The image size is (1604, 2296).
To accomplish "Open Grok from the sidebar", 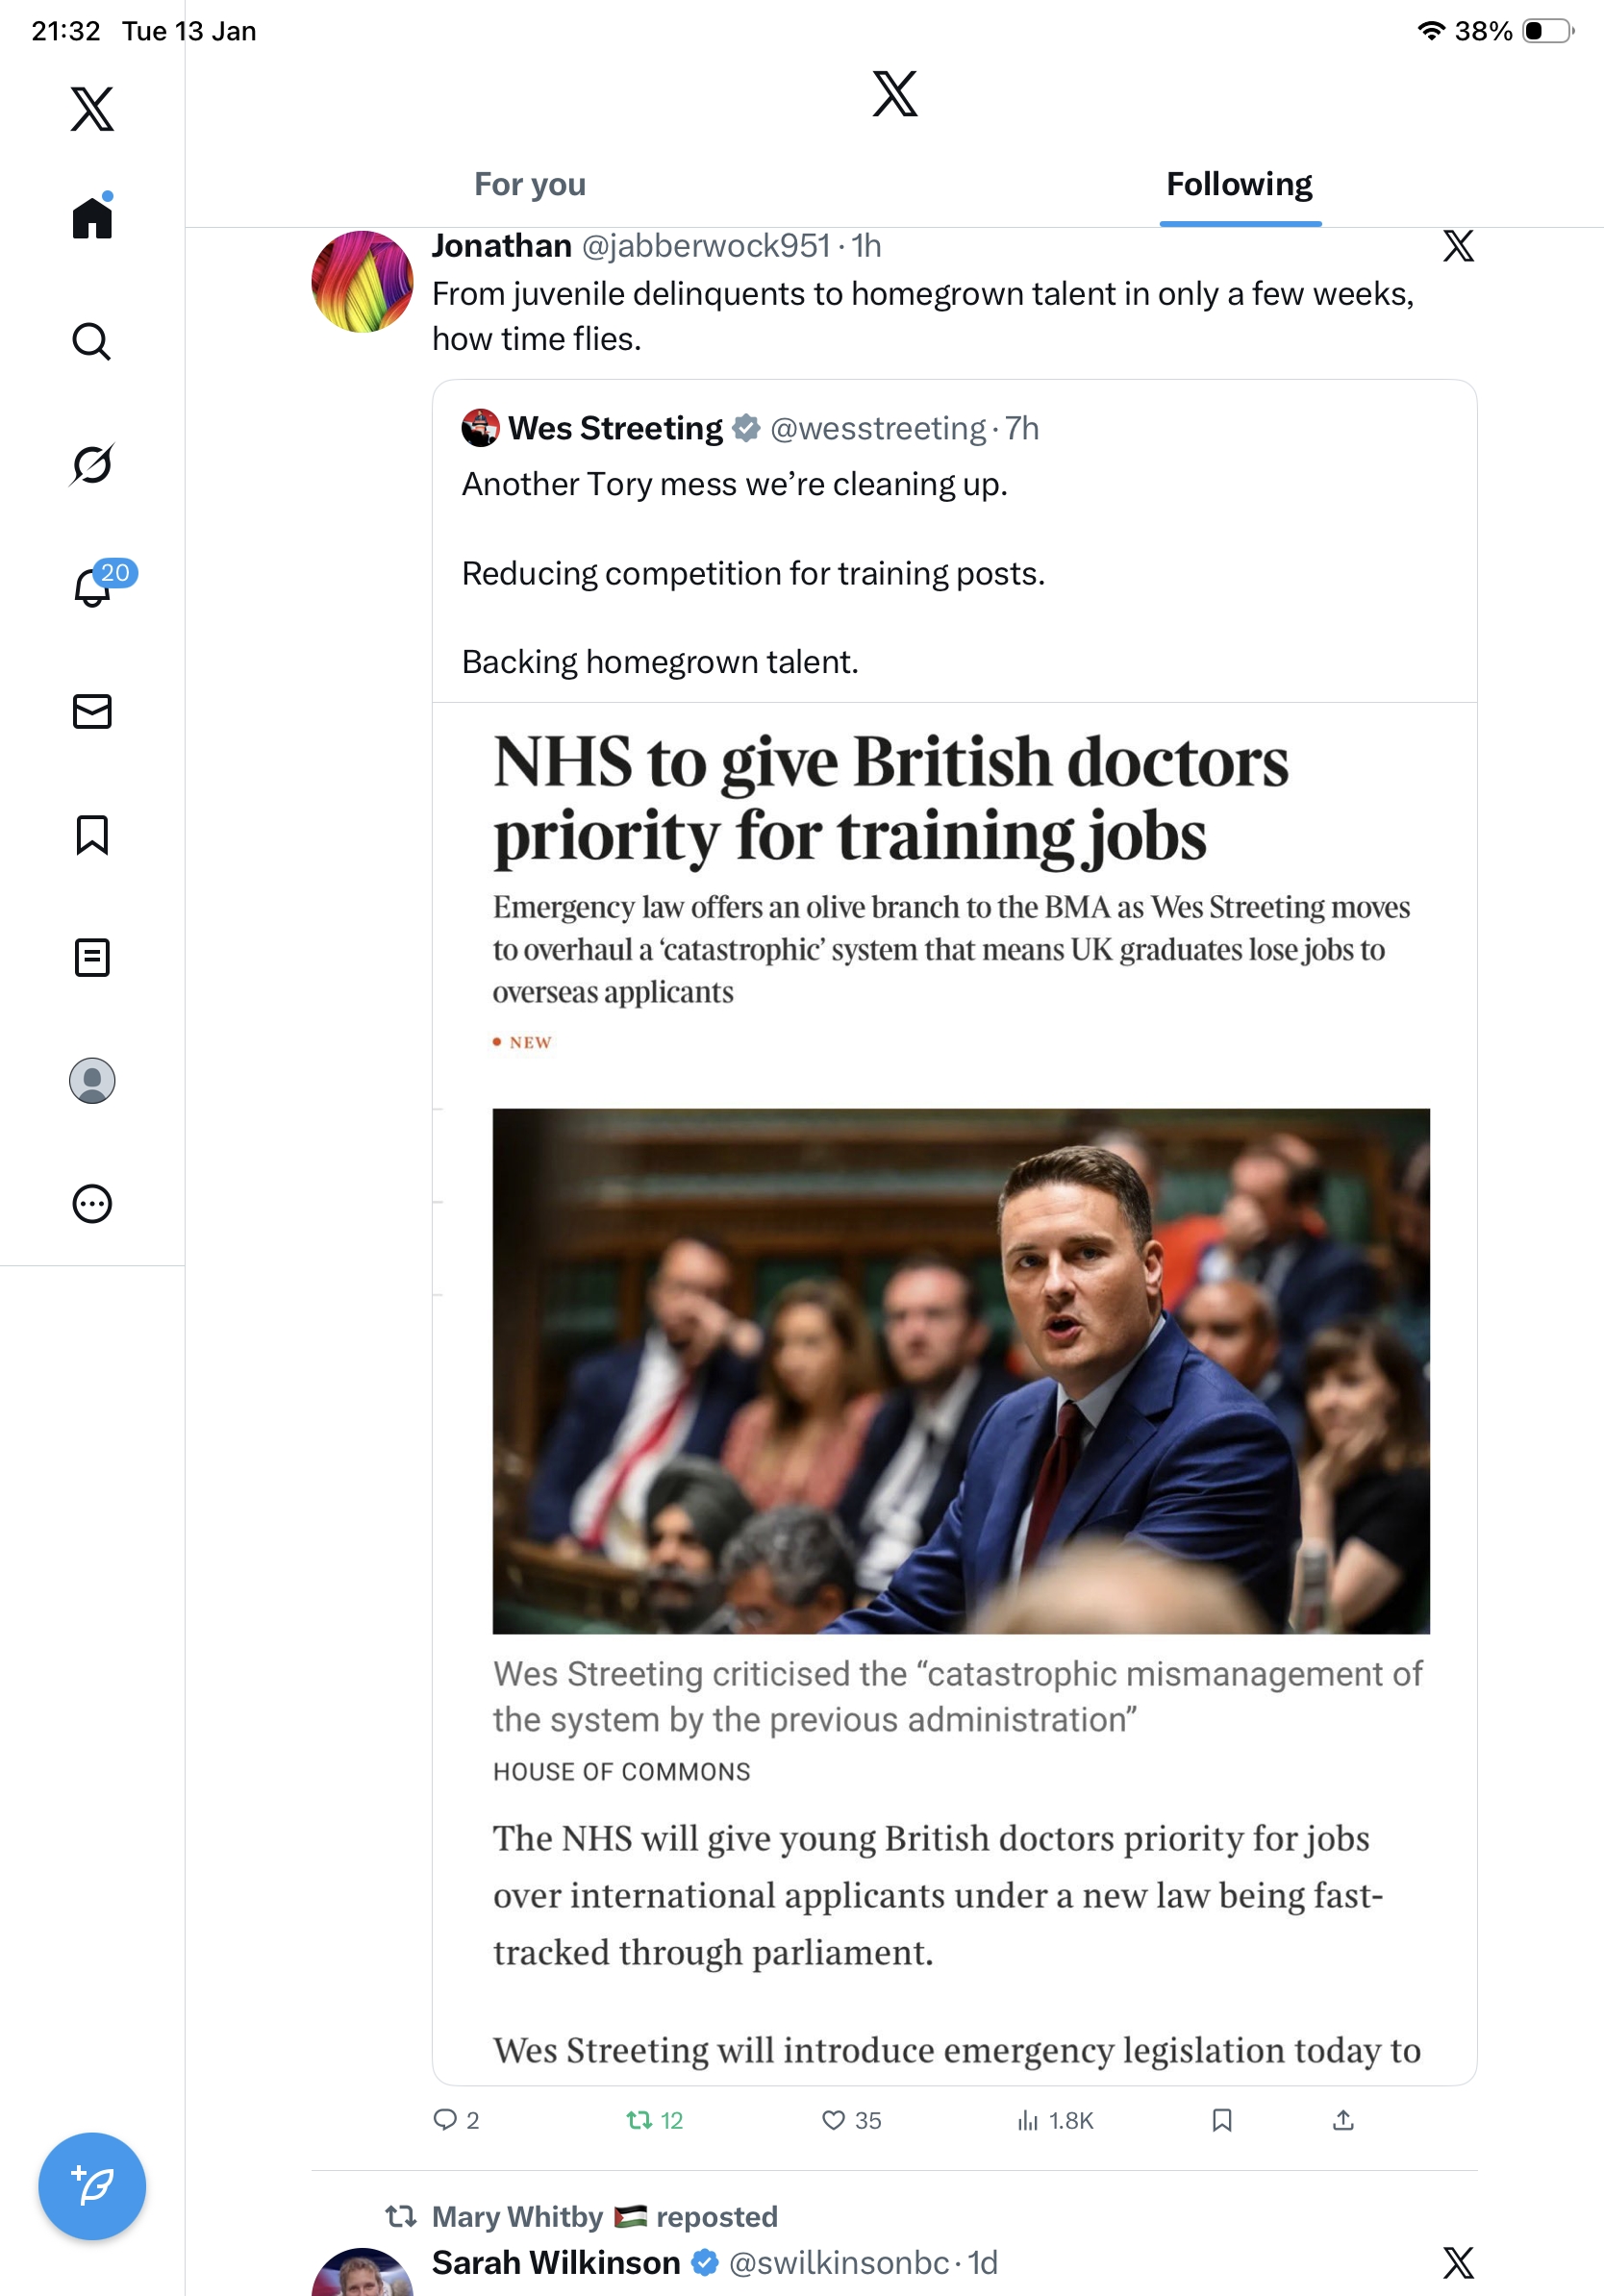I will click(x=92, y=464).
